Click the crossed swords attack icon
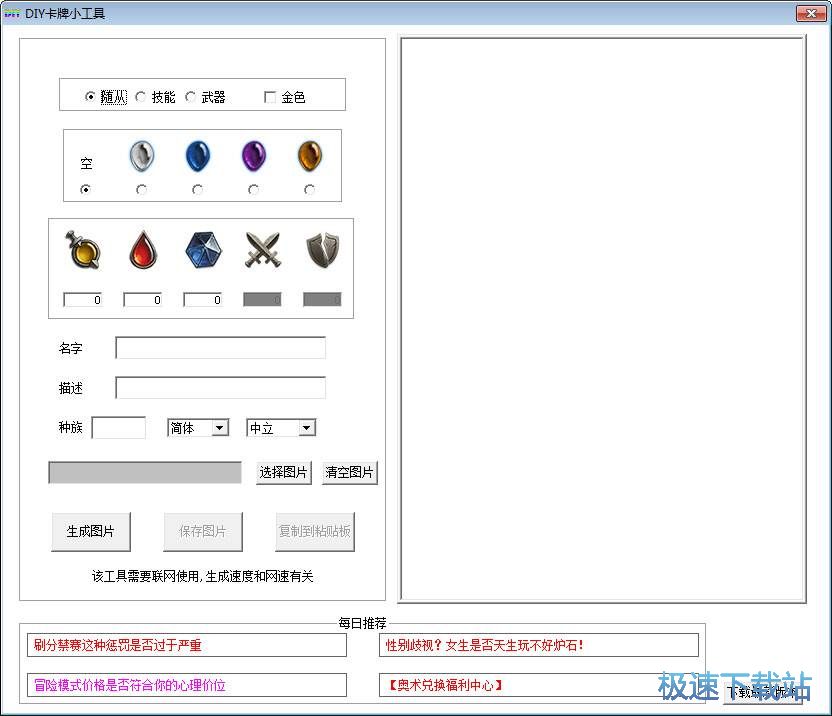The width and height of the screenshot is (832, 716). (x=263, y=250)
